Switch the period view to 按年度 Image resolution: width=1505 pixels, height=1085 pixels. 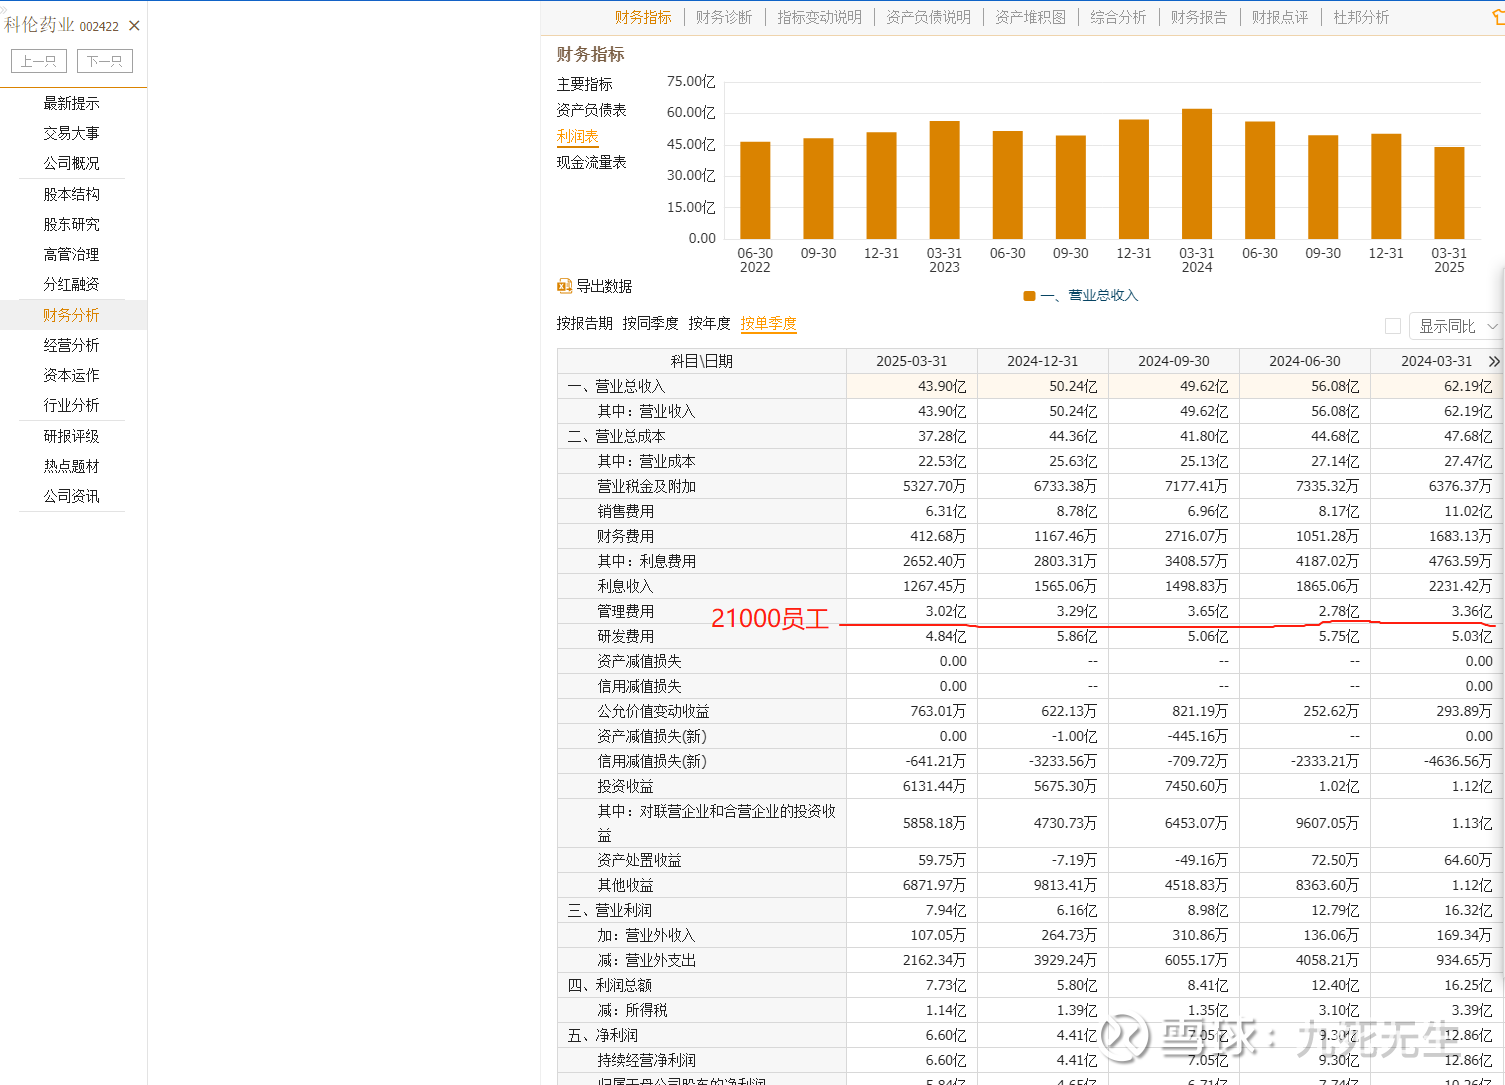click(709, 324)
